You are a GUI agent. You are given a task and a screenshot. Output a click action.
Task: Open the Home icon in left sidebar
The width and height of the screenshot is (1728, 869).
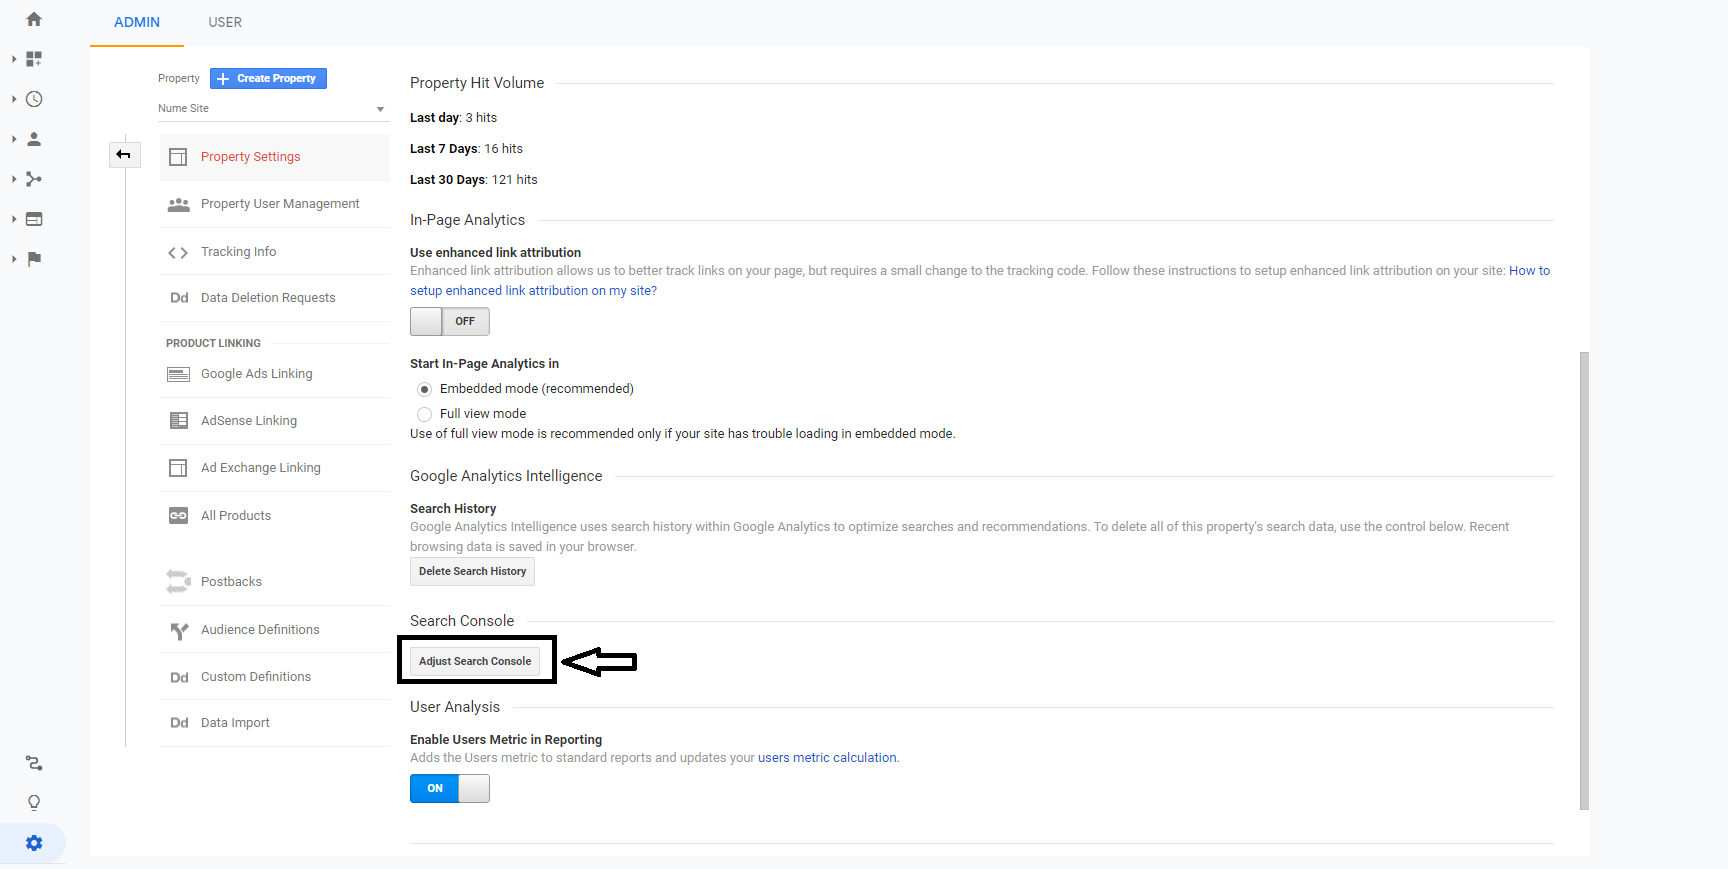pos(34,19)
